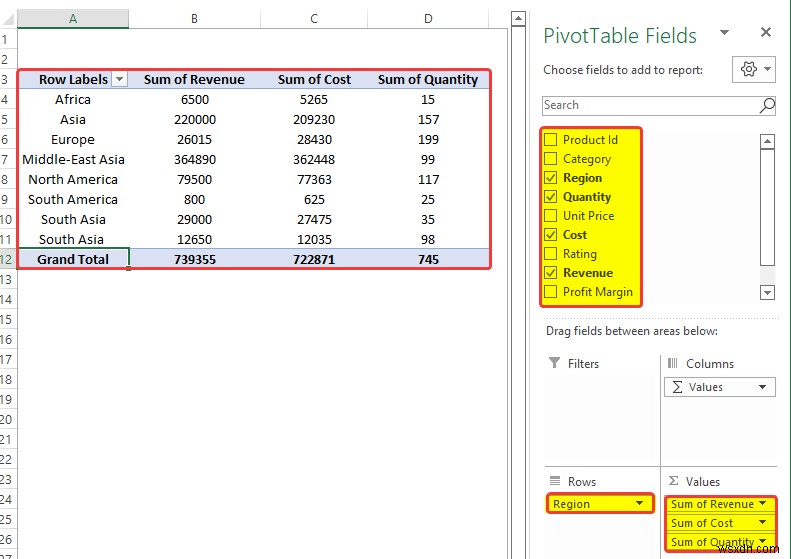The height and width of the screenshot is (559, 791).
Task: Click the Profit Margin field name
Action: pyautogui.click(x=597, y=292)
